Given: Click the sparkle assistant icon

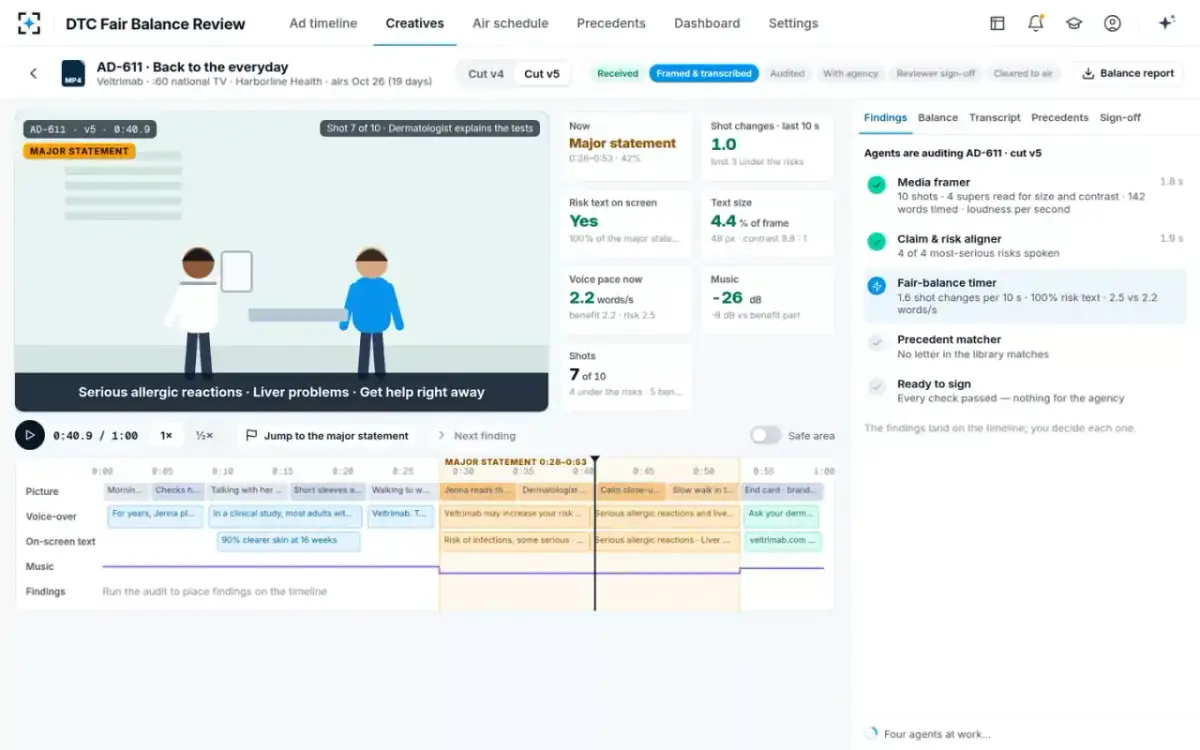Looking at the screenshot, I should click(1166, 23).
